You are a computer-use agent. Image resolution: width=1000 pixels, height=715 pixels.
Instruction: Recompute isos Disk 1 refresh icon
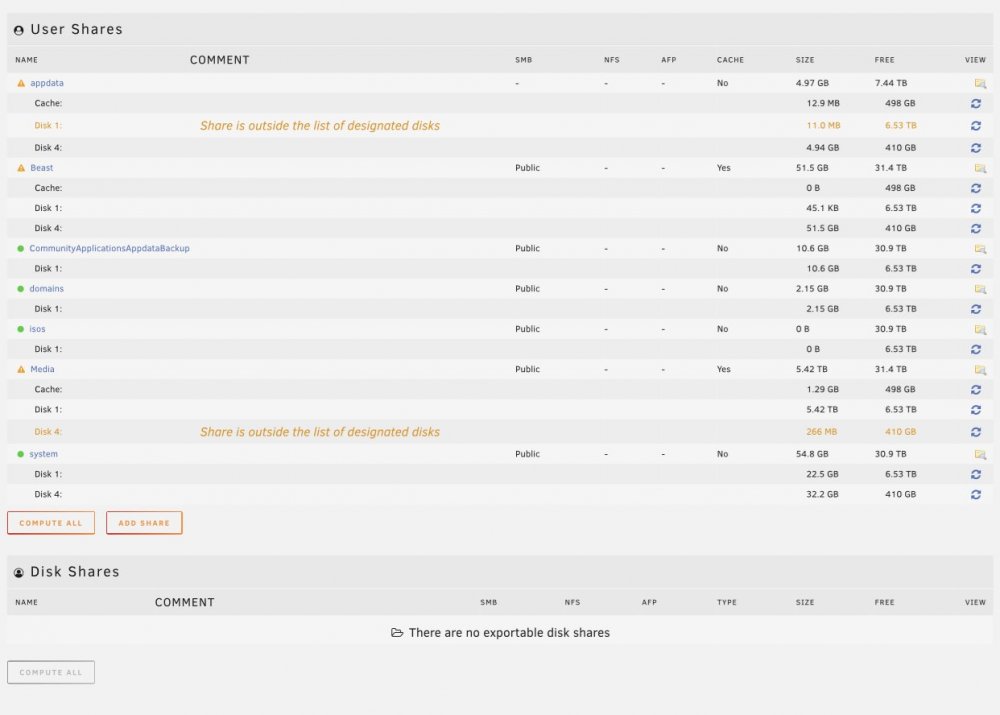(x=976, y=350)
